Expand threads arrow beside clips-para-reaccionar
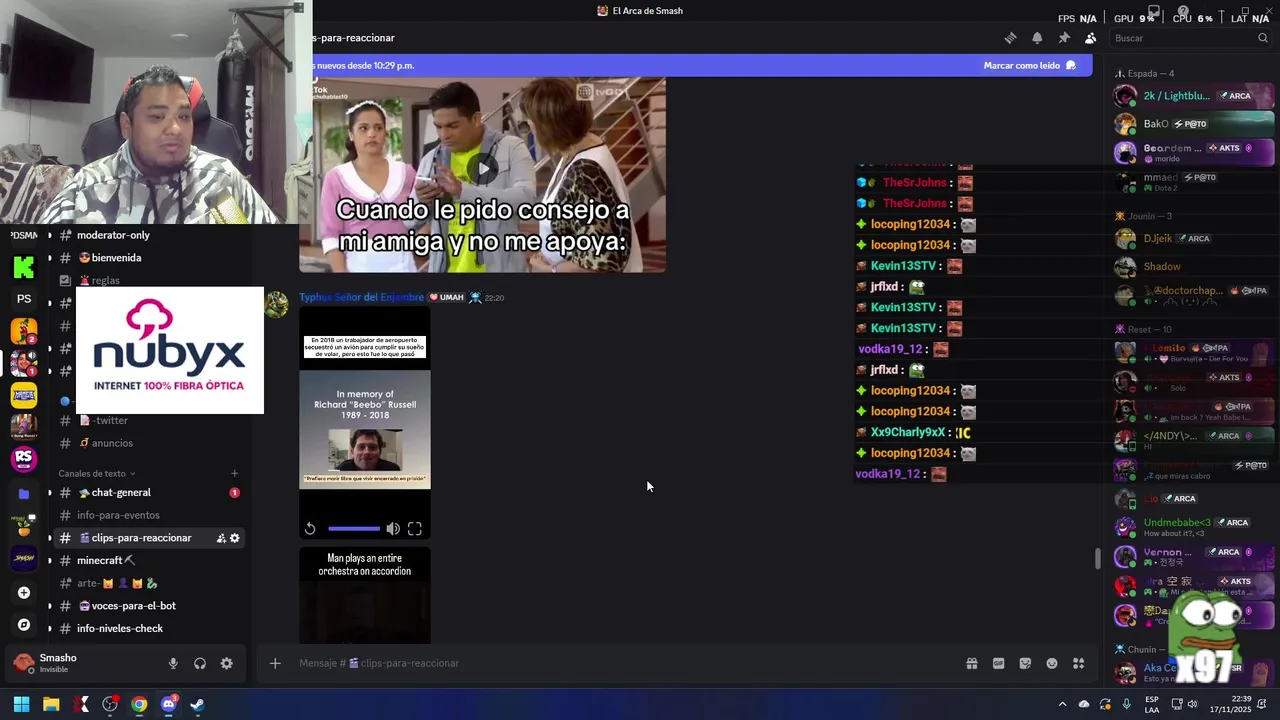This screenshot has height=720, width=1280. coord(49,538)
